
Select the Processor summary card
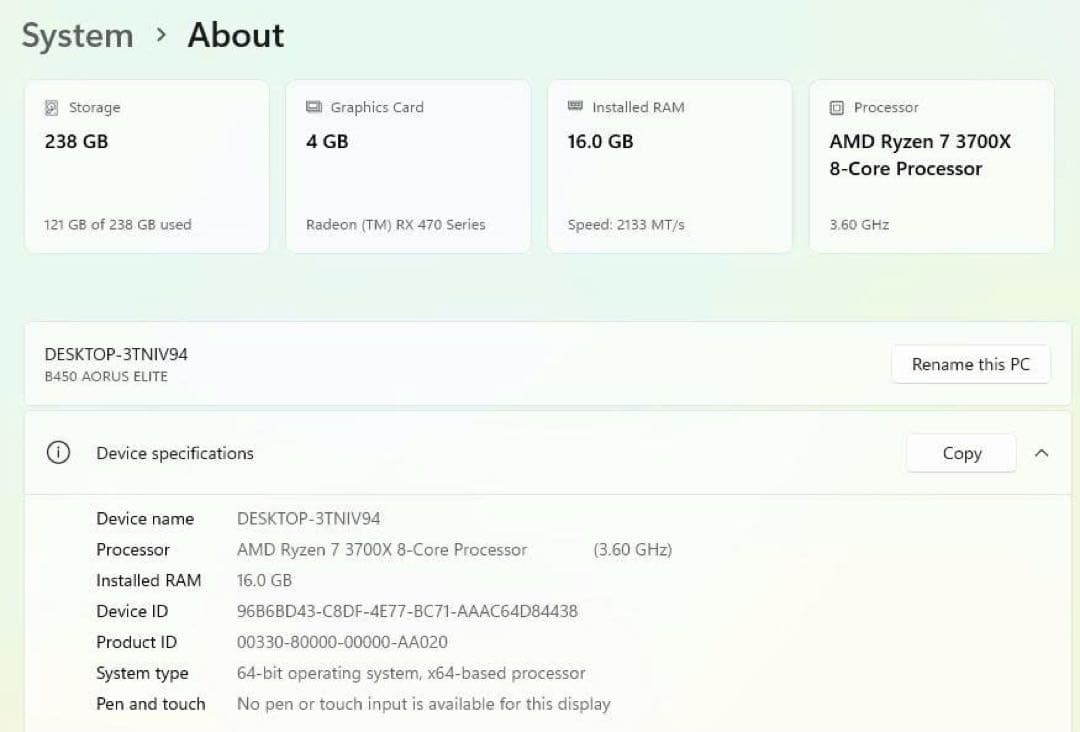pos(930,165)
